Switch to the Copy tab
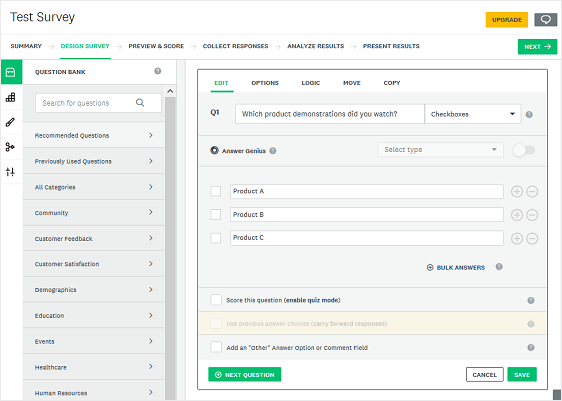 tap(392, 83)
